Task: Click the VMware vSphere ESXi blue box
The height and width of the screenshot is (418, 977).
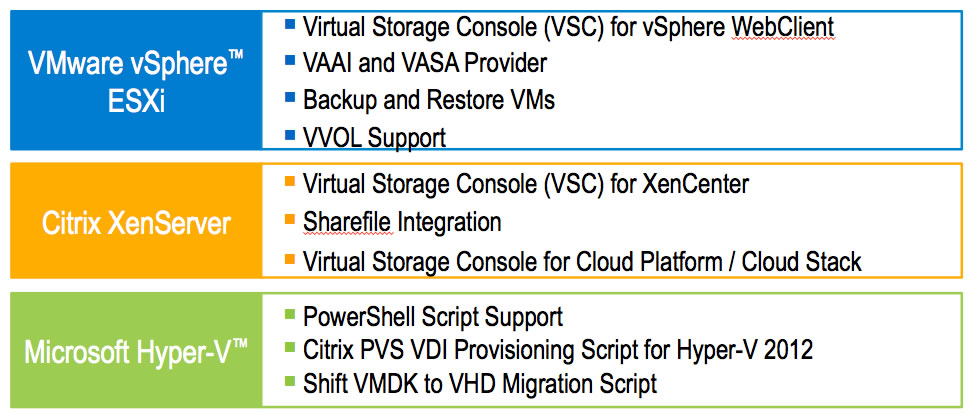Action: 136,80
